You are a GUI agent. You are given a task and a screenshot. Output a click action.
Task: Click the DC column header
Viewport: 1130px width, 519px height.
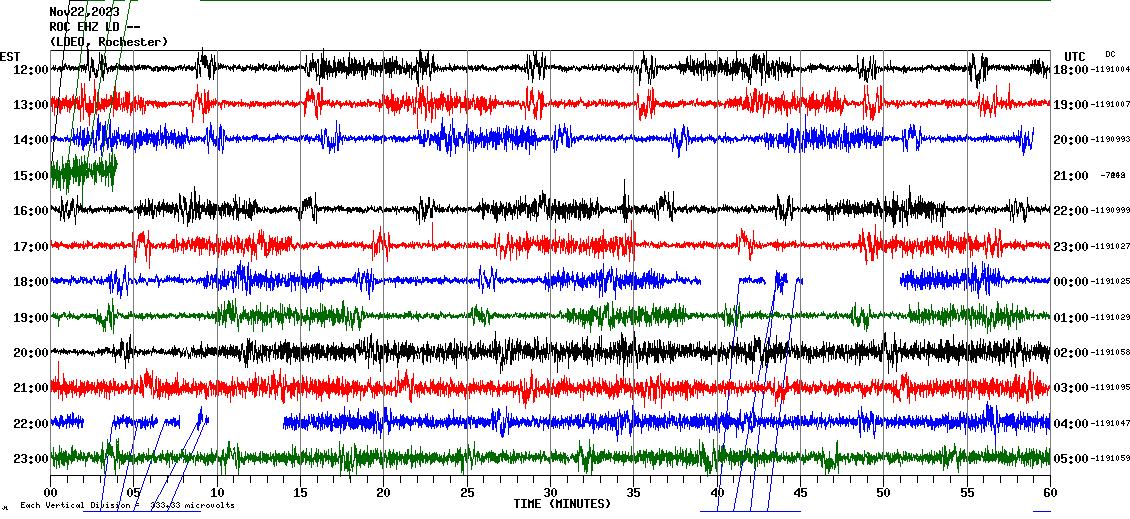[1110, 54]
